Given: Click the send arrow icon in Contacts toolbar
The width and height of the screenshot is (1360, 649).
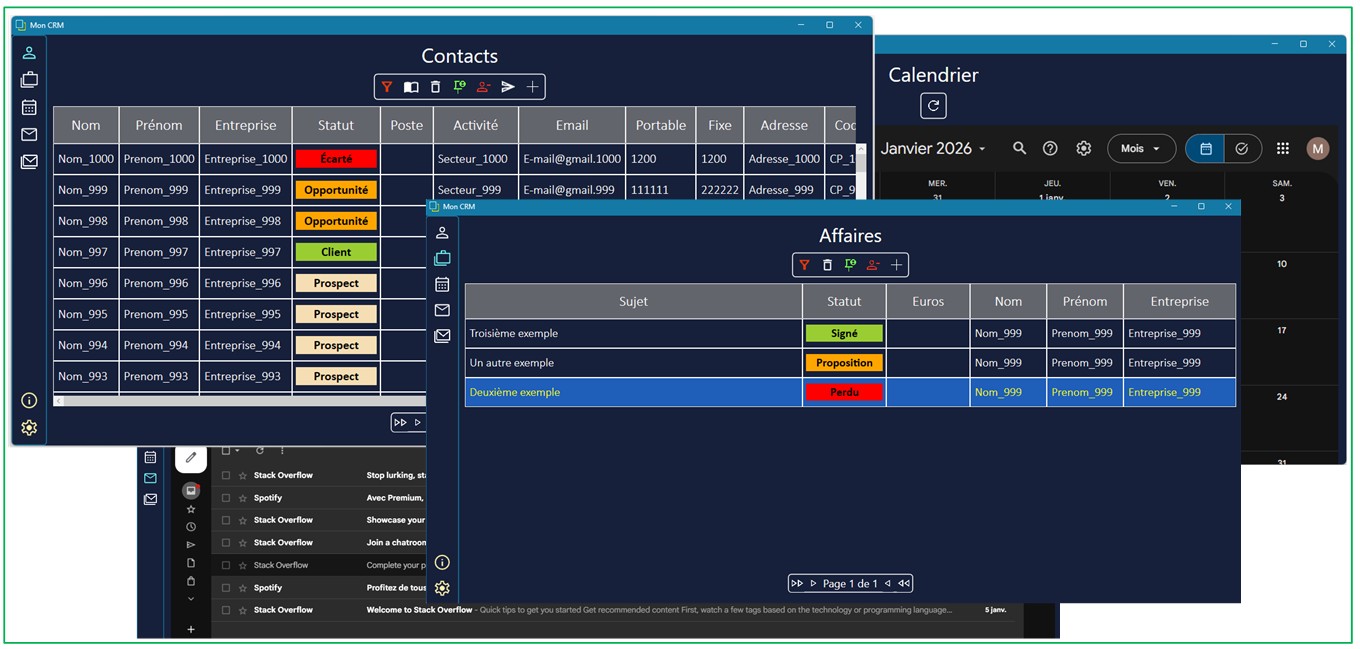Looking at the screenshot, I should click(x=508, y=87).
